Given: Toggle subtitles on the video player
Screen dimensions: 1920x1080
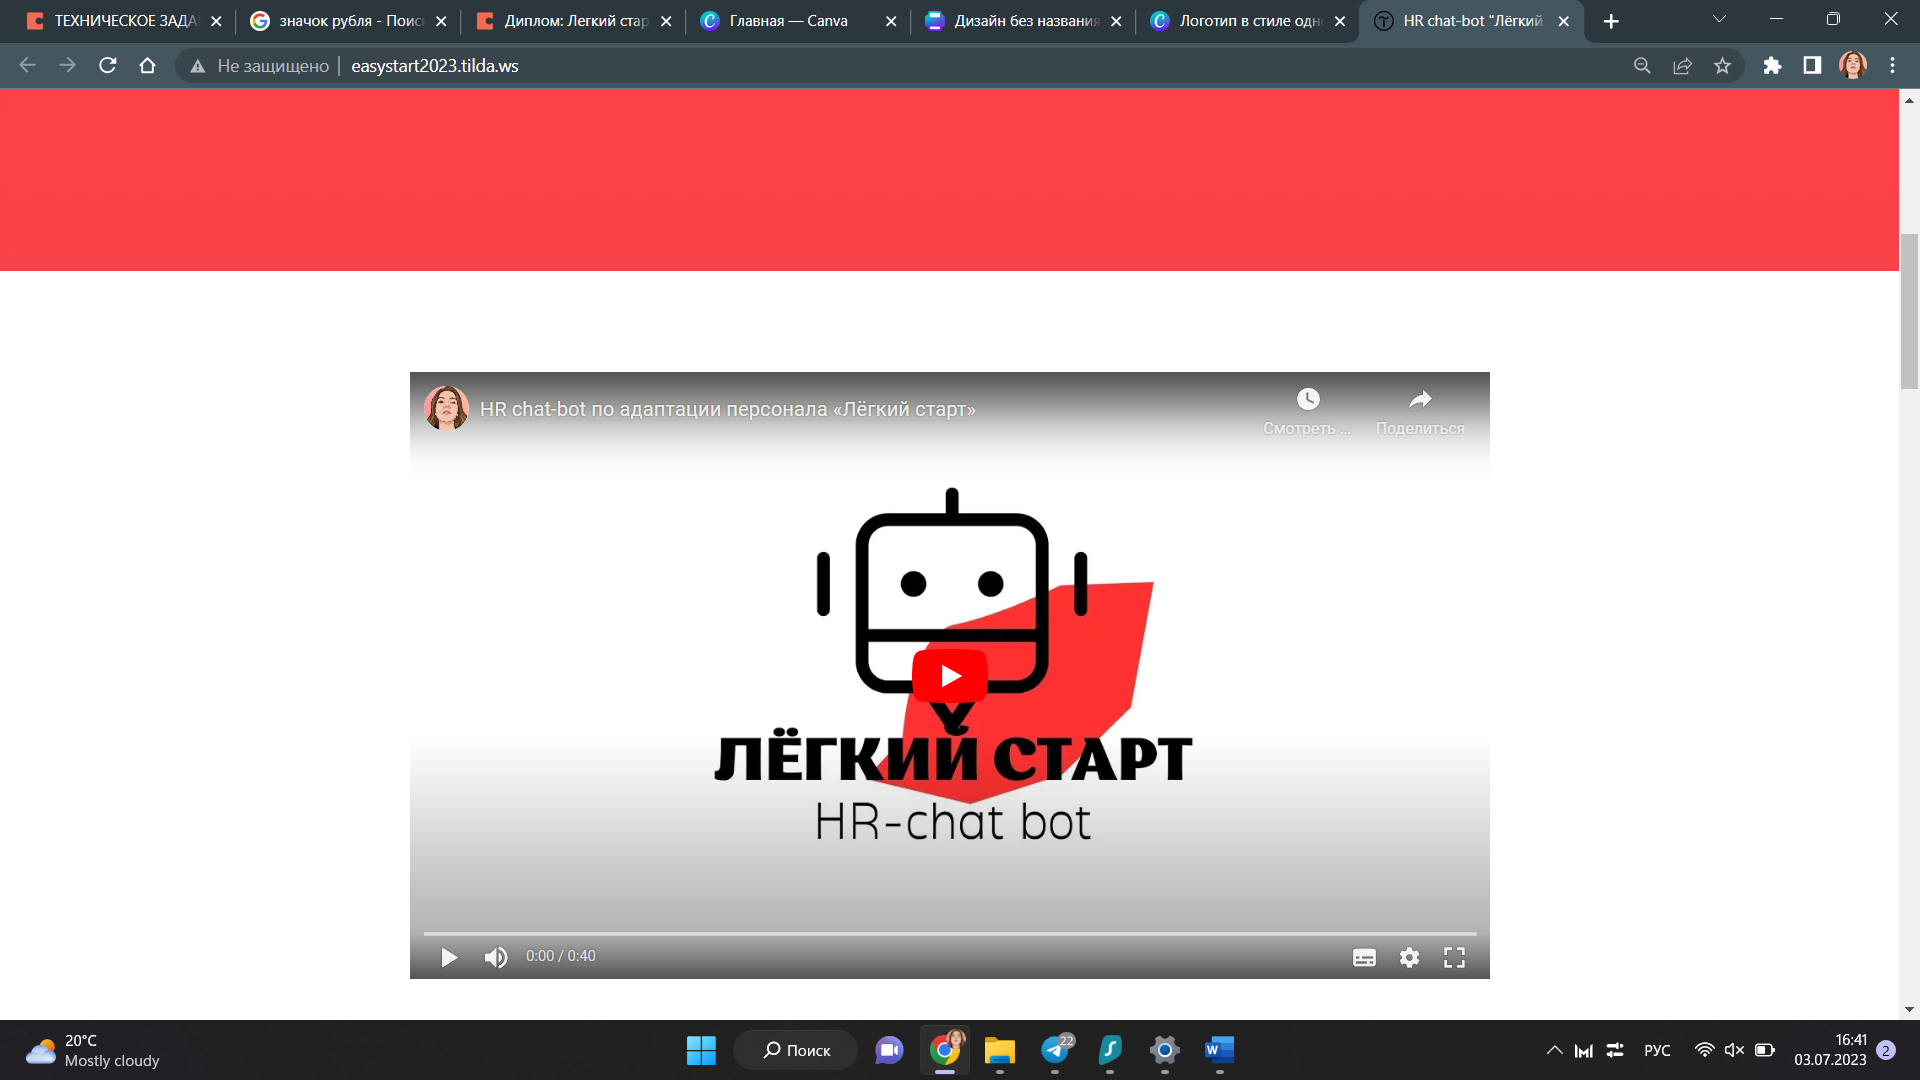Looking at the screenshot, I should pyautogui.click(x=1364, y=957).
